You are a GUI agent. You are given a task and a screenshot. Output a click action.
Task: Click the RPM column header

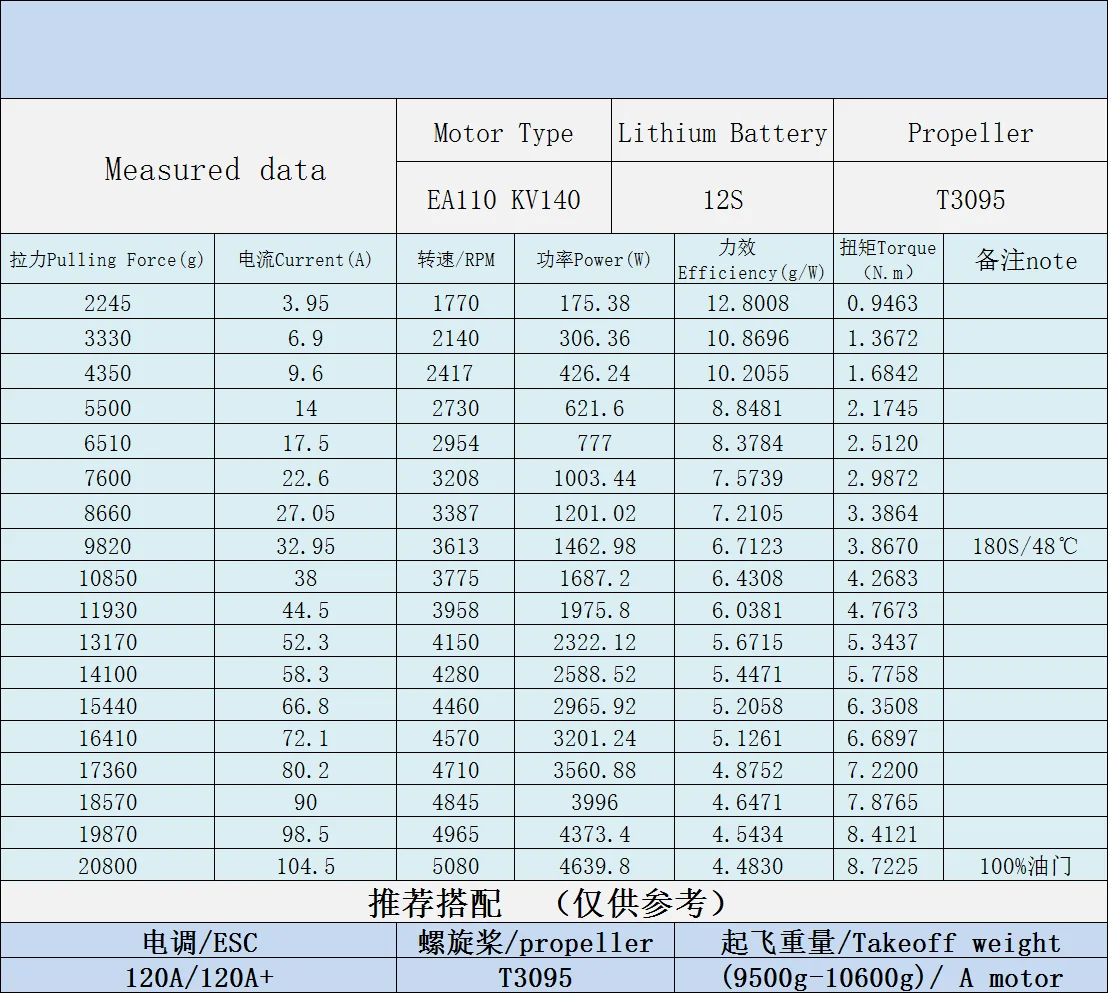tap(456, 259)
